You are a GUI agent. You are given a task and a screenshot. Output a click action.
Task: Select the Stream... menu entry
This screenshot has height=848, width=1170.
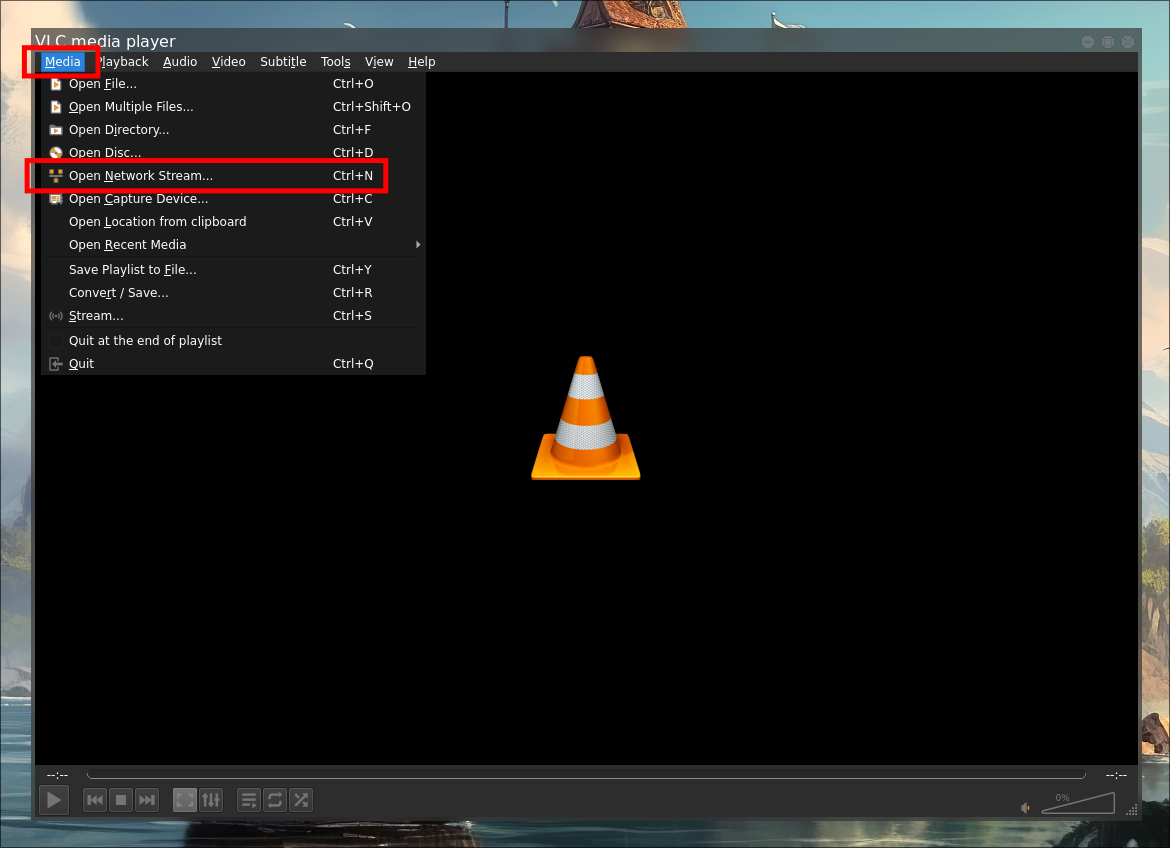pyautogui.click(x=234, y=317)
